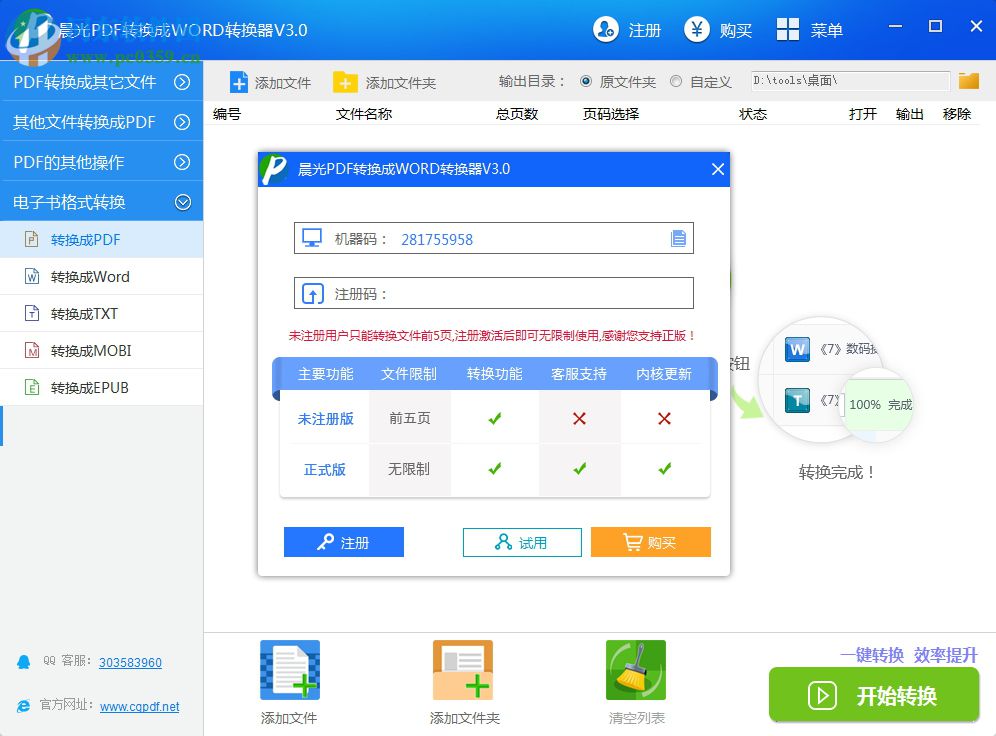Click the 100% completion progress indicator
Image resolution: width=996 pixels, height=736 pixels.
[878, 405]
